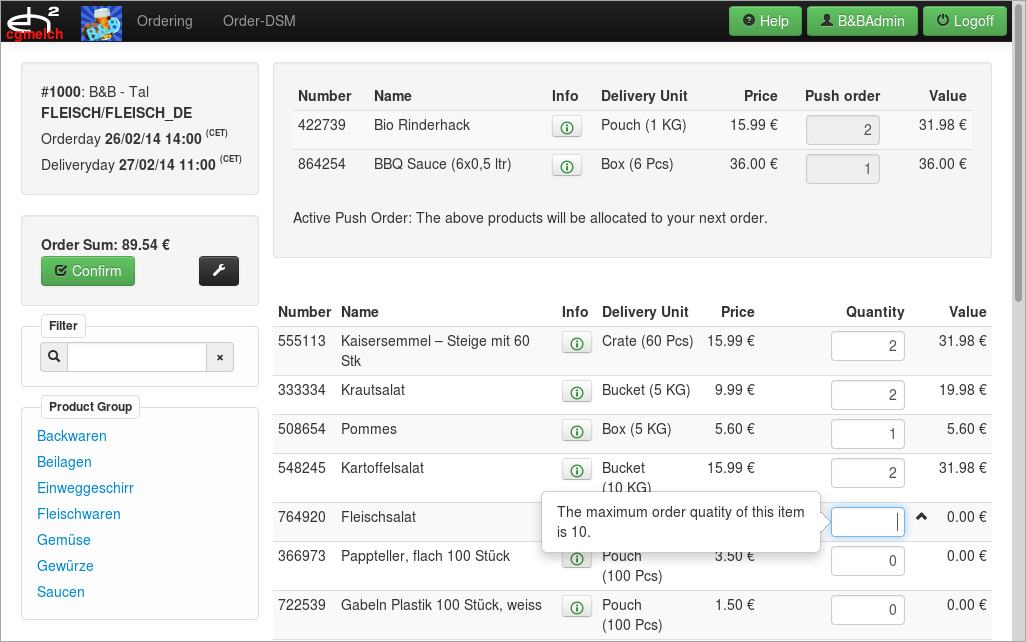The width and height of the screenshot is (1026, 642).
Task: Open info for BBQ Sauce product
Action: coord(566,166)
